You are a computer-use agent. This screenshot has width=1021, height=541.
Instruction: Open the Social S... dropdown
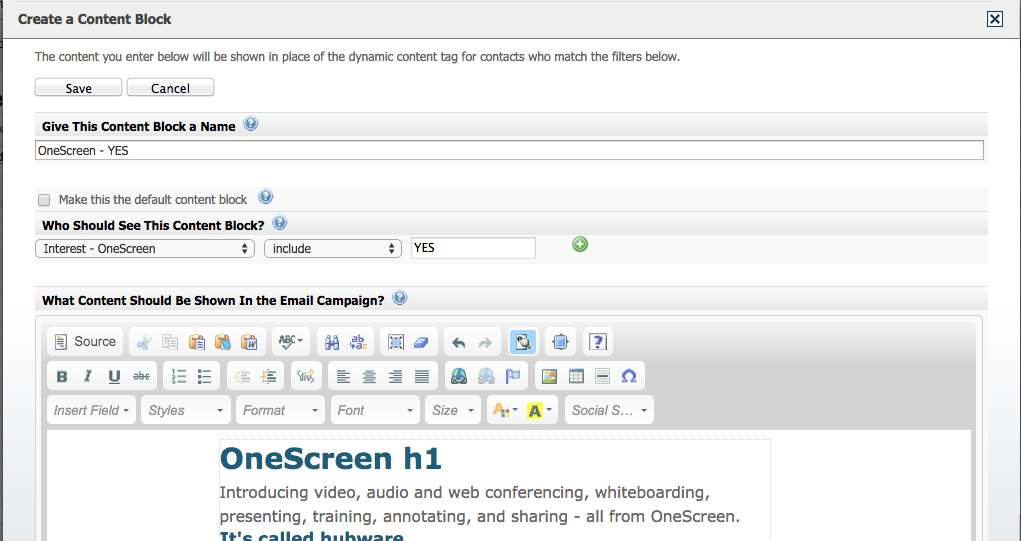click(609, 410)
